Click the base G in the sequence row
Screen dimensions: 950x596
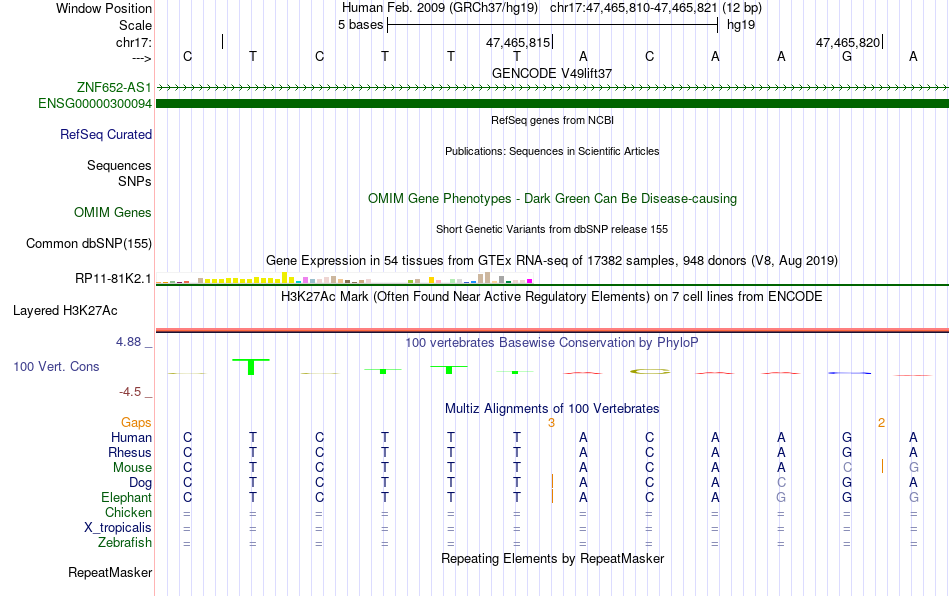click(847, 56)
